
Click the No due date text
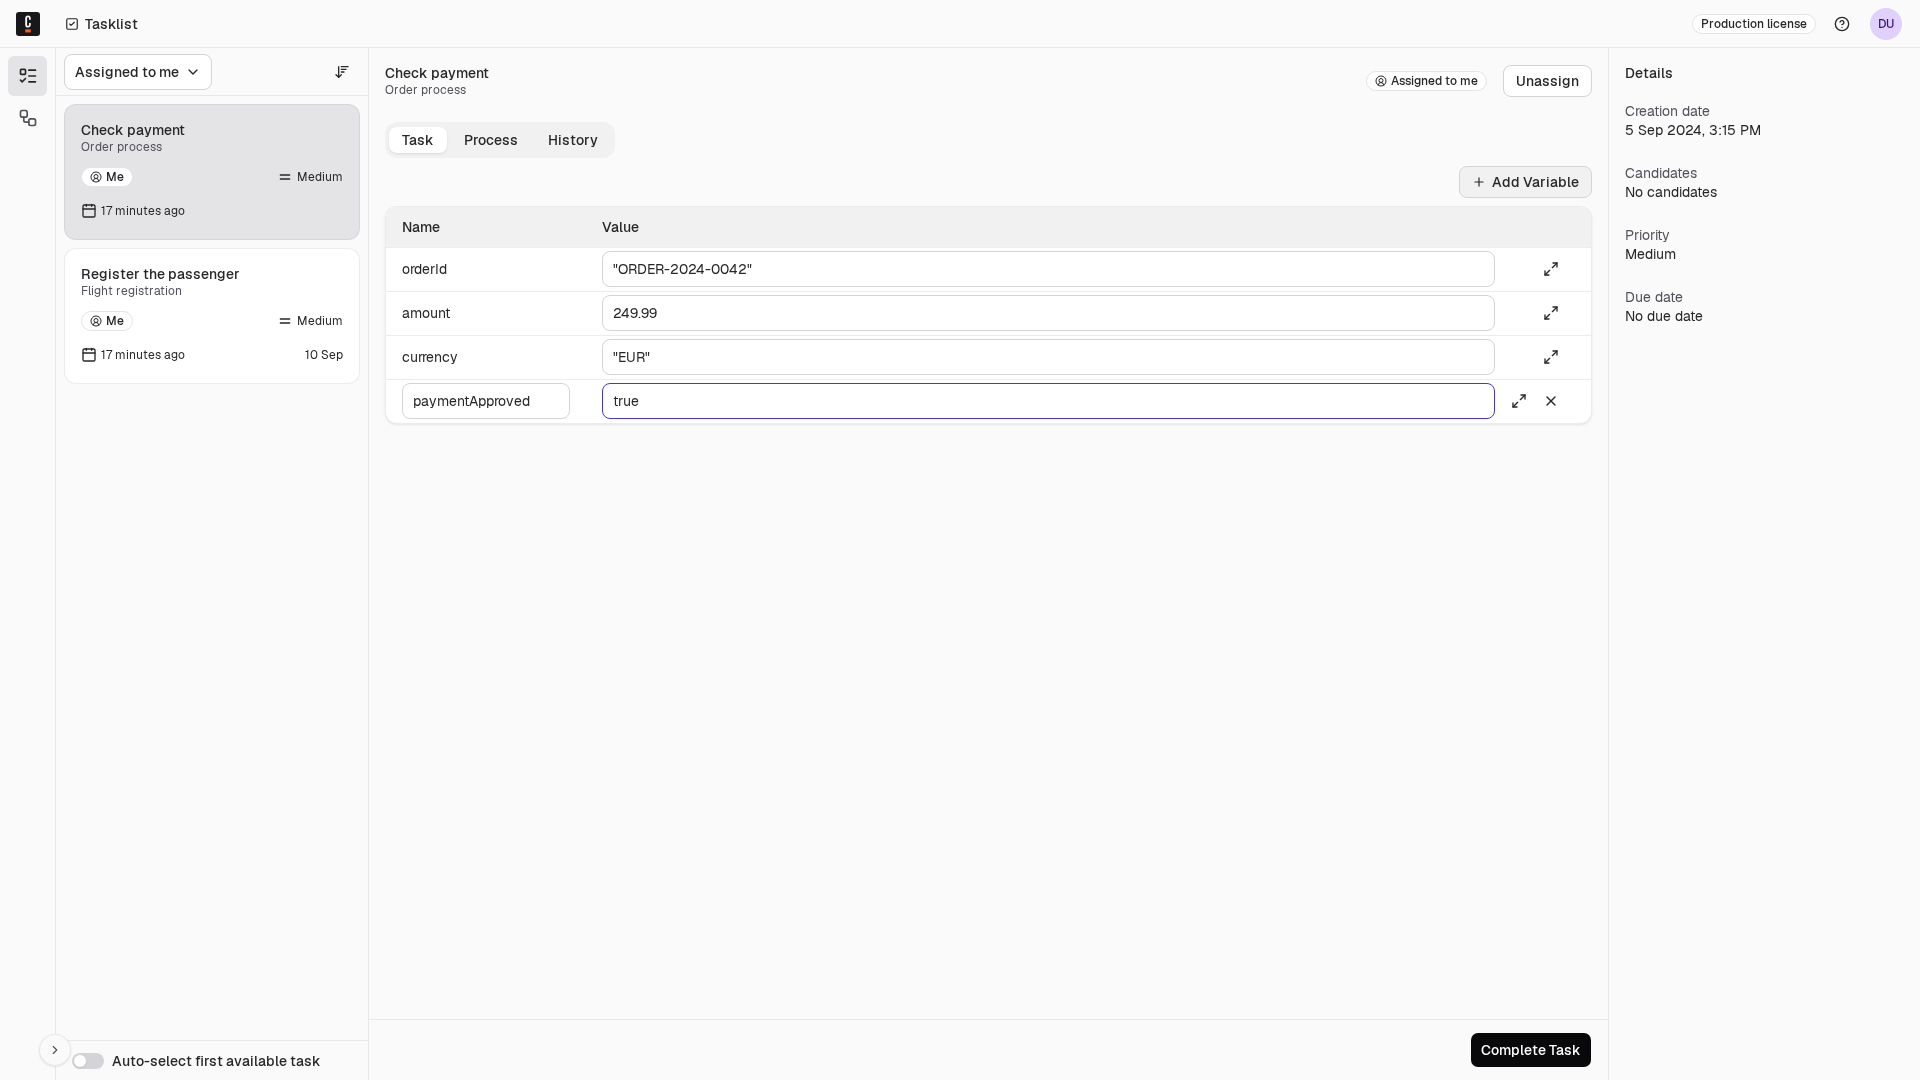tap(1664, 316)
